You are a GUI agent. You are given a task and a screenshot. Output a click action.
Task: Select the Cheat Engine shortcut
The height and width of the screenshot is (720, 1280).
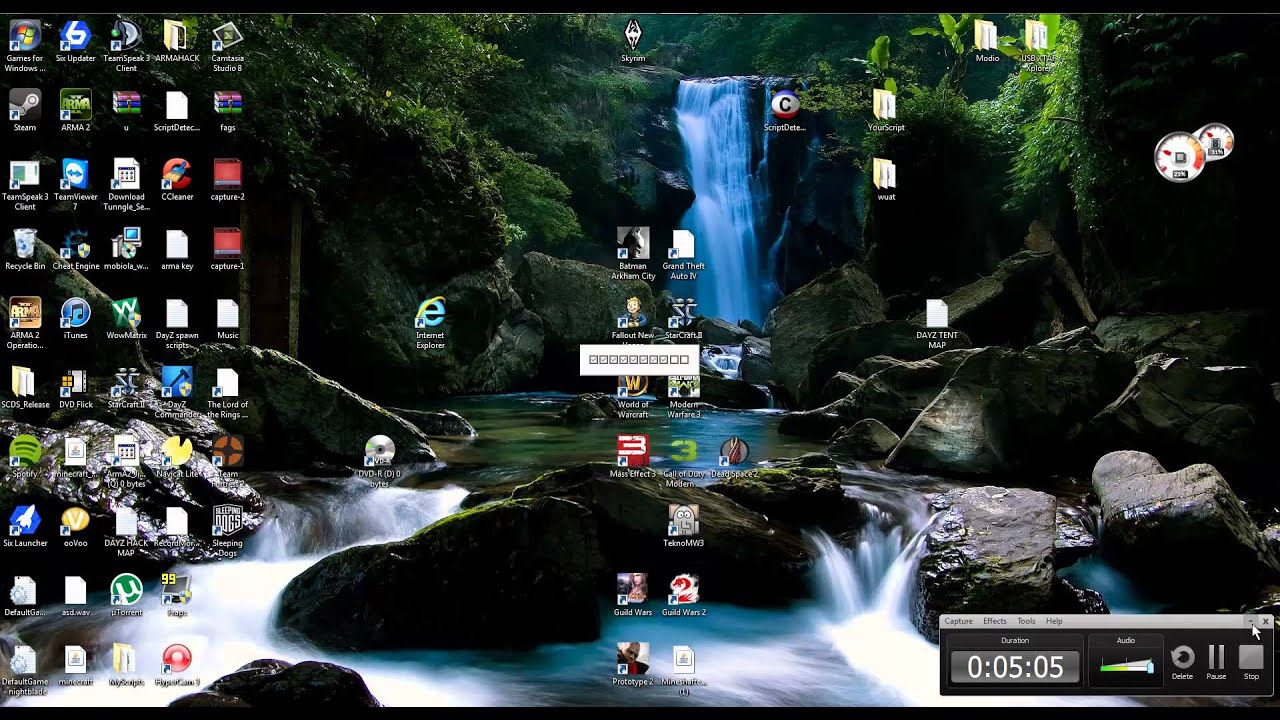(x=75, y=249)
